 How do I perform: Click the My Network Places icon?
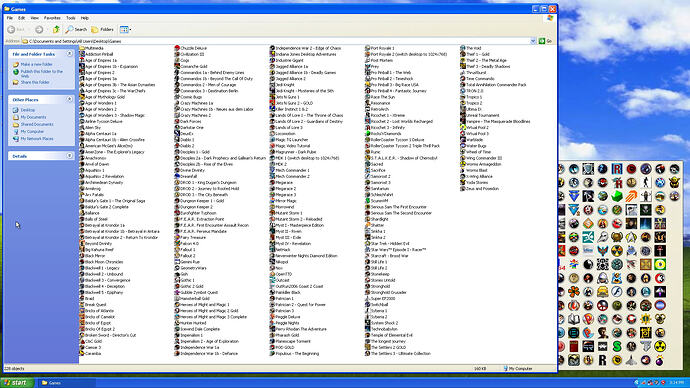16,139
